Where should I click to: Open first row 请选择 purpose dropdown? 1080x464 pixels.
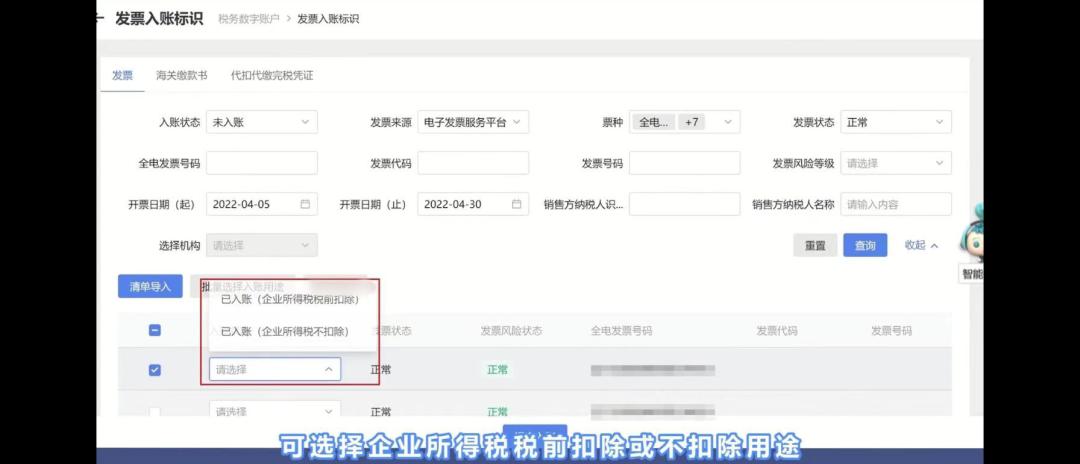tap(275, 370)
